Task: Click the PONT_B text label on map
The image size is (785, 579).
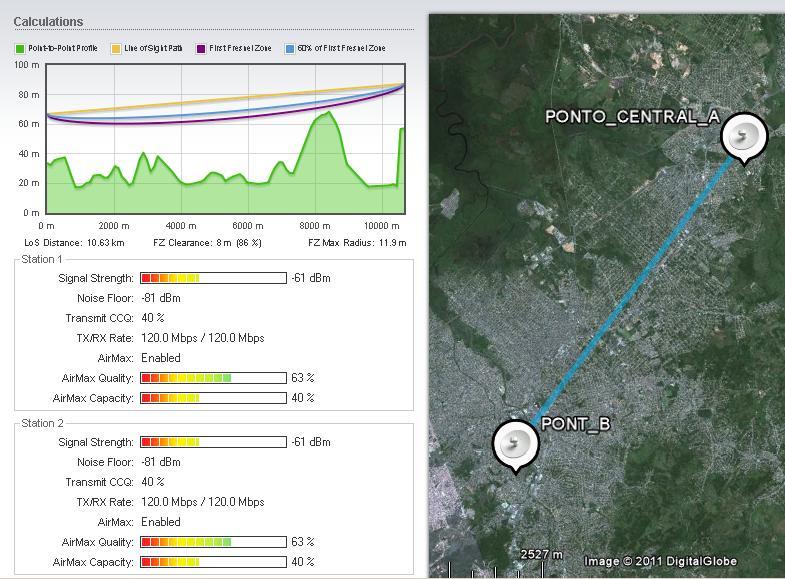Action: (575, 424)
